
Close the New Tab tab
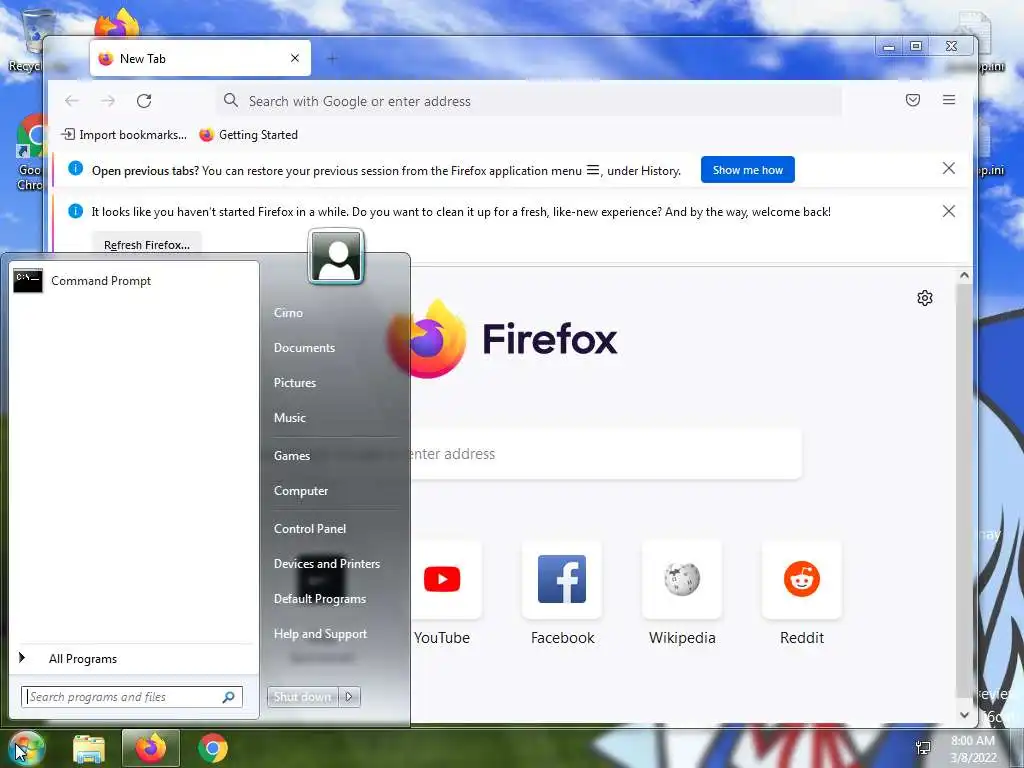(295, 58)
